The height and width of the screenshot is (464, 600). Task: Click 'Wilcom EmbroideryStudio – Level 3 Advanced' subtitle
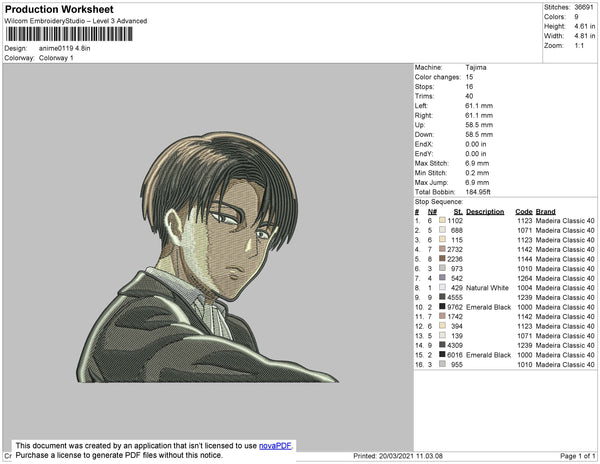click(76, 21)
